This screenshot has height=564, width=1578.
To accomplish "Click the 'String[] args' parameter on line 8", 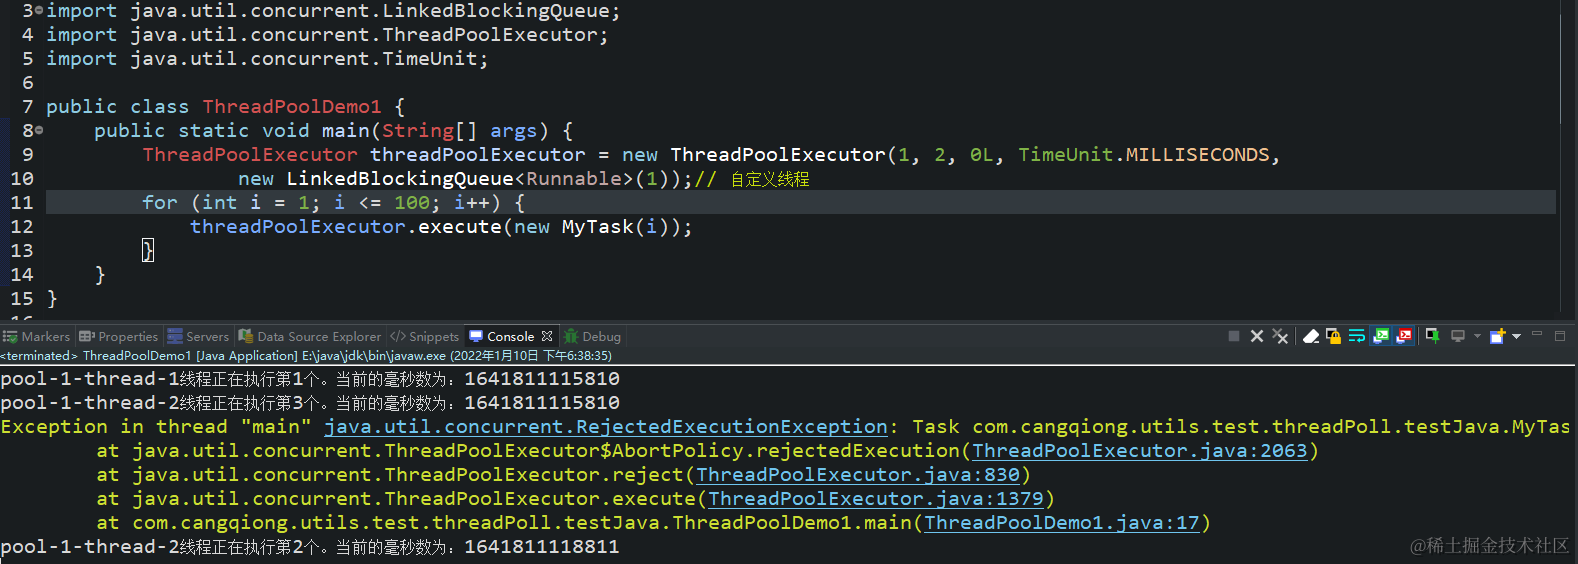I will 459,131.
